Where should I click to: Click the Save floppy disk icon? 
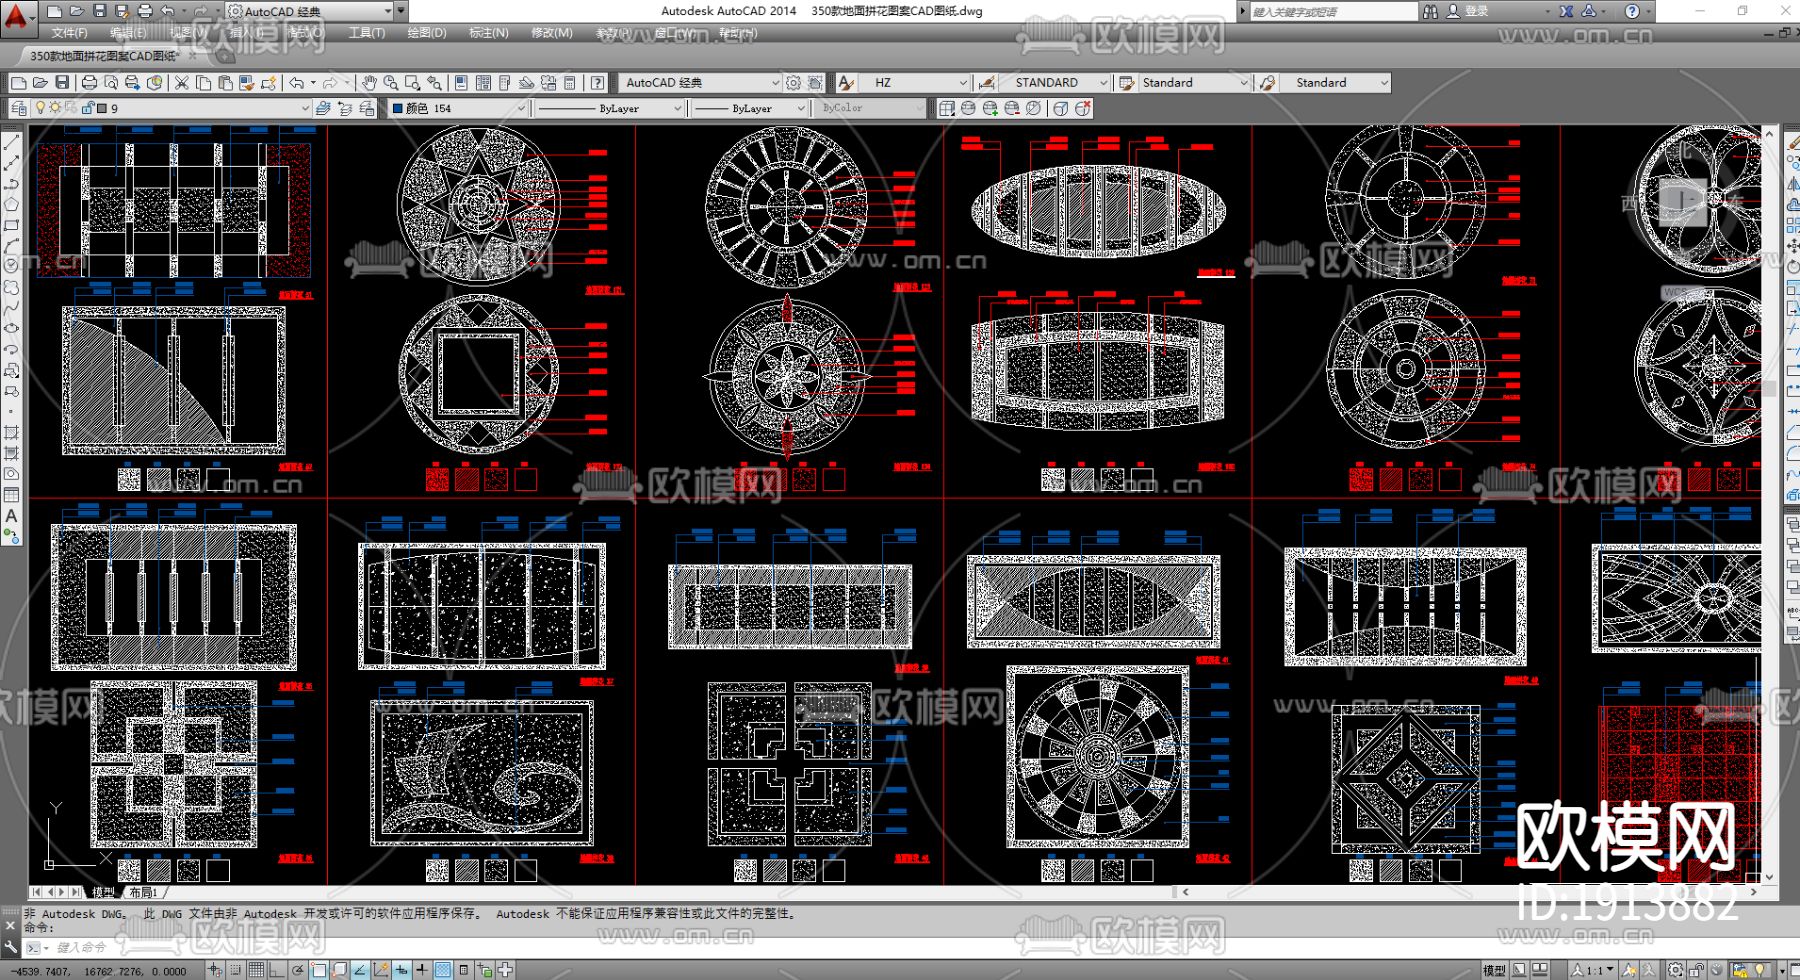(x=62, y=83)
